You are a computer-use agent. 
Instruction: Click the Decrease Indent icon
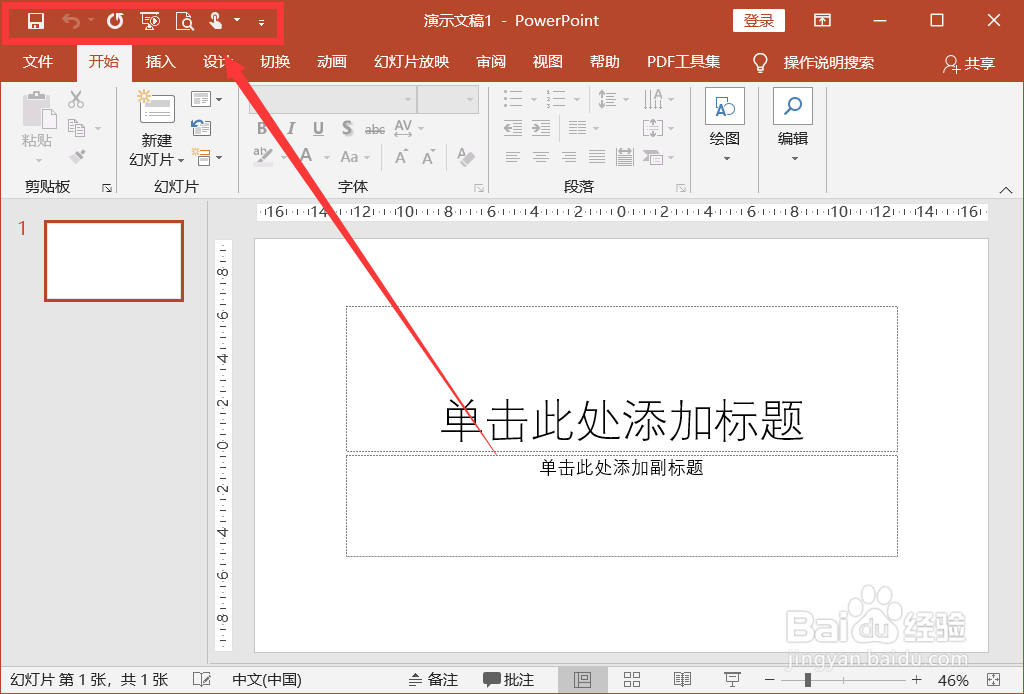(x=513, y=128)
